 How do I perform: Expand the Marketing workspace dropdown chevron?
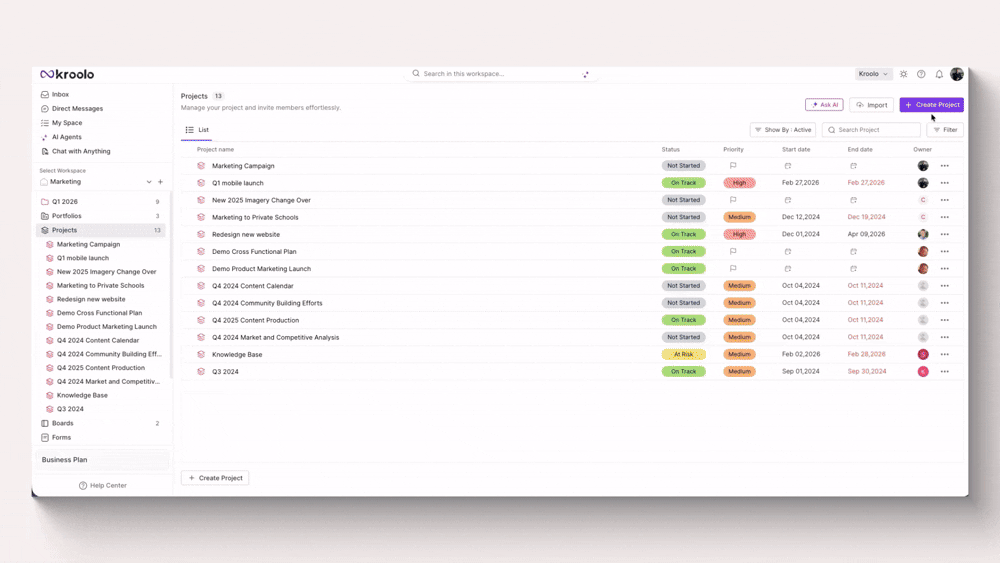tap(149, 182)
